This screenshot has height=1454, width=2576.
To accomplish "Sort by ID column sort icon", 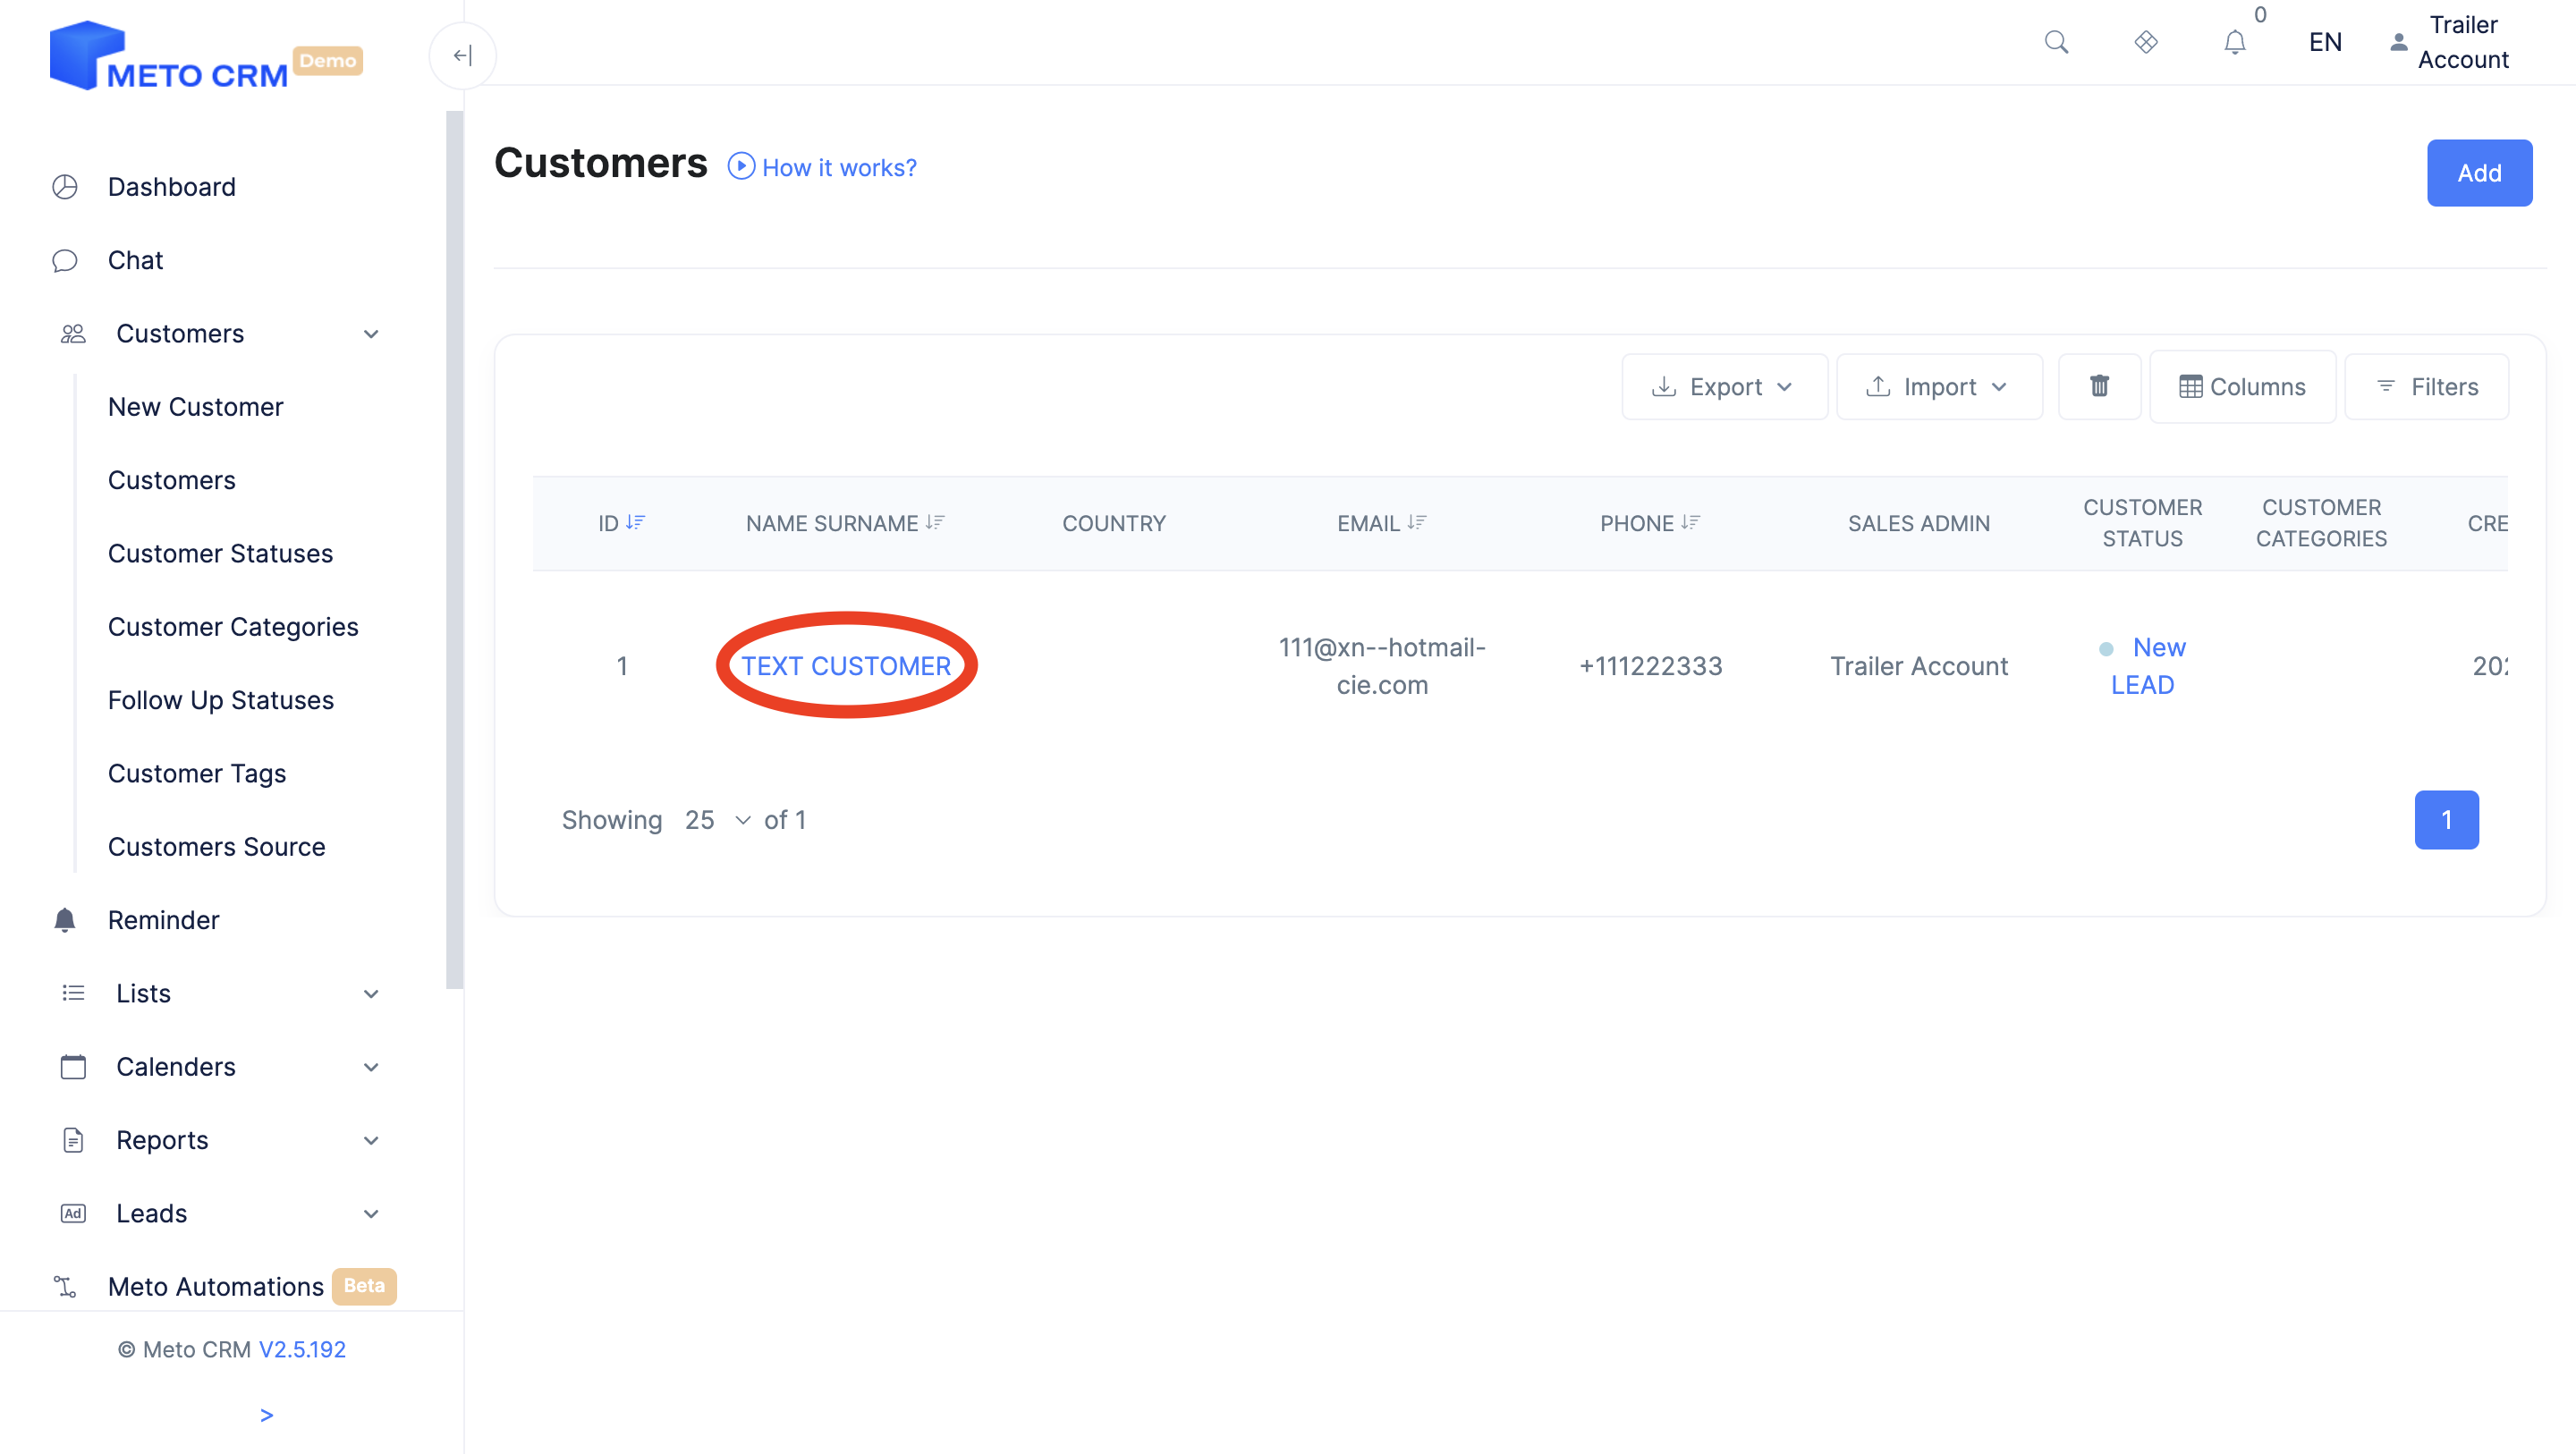I will [x=635, y=522].
